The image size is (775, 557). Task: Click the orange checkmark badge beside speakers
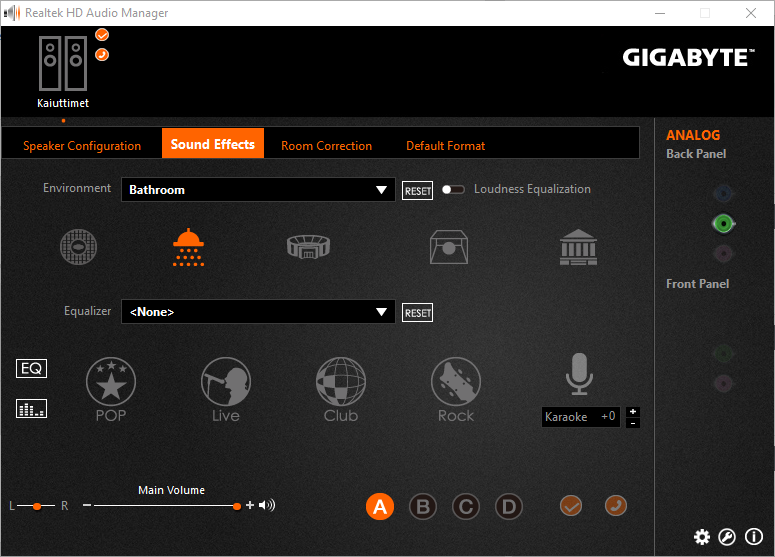click(x=102, y=35)
